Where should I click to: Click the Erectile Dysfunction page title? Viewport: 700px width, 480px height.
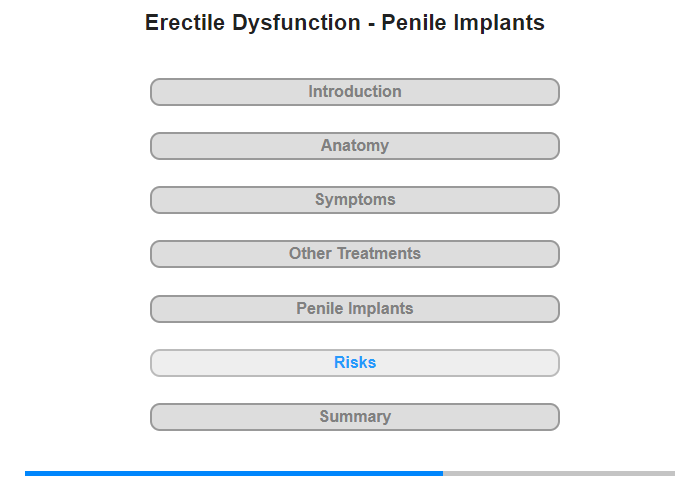pos(345,23)
